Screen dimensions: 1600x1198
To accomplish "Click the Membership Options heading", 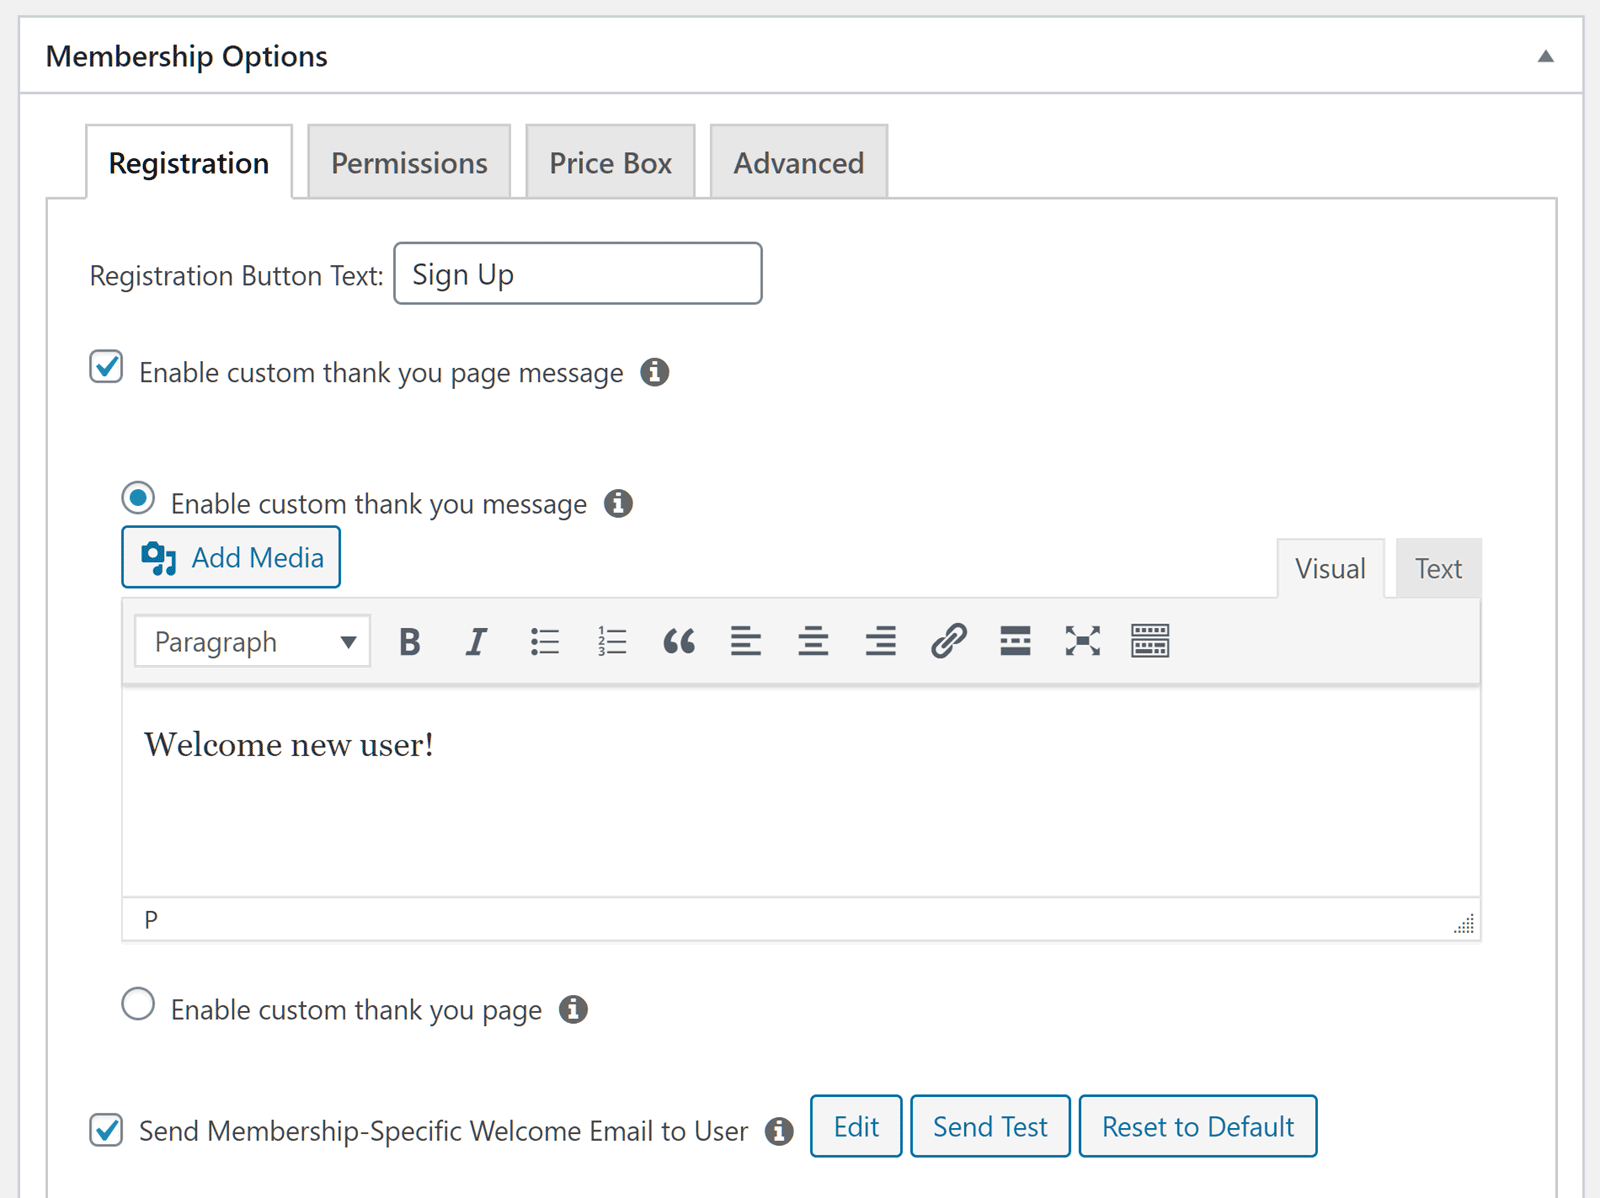I will coord(187,56).
